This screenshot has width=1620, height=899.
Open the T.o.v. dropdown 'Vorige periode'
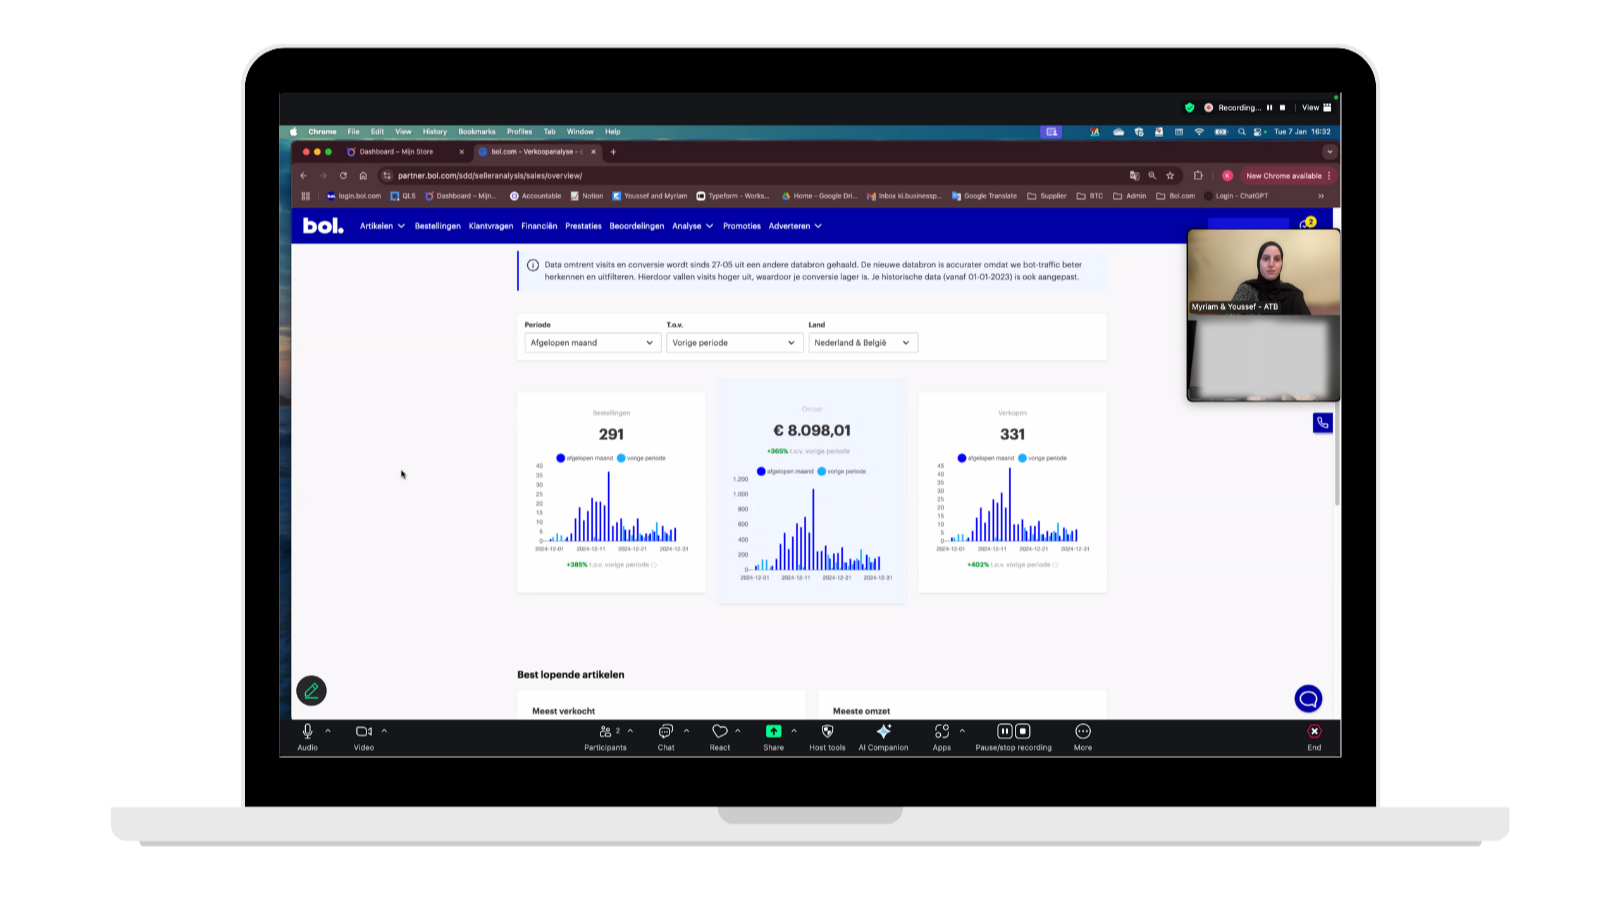coord(734,343)
